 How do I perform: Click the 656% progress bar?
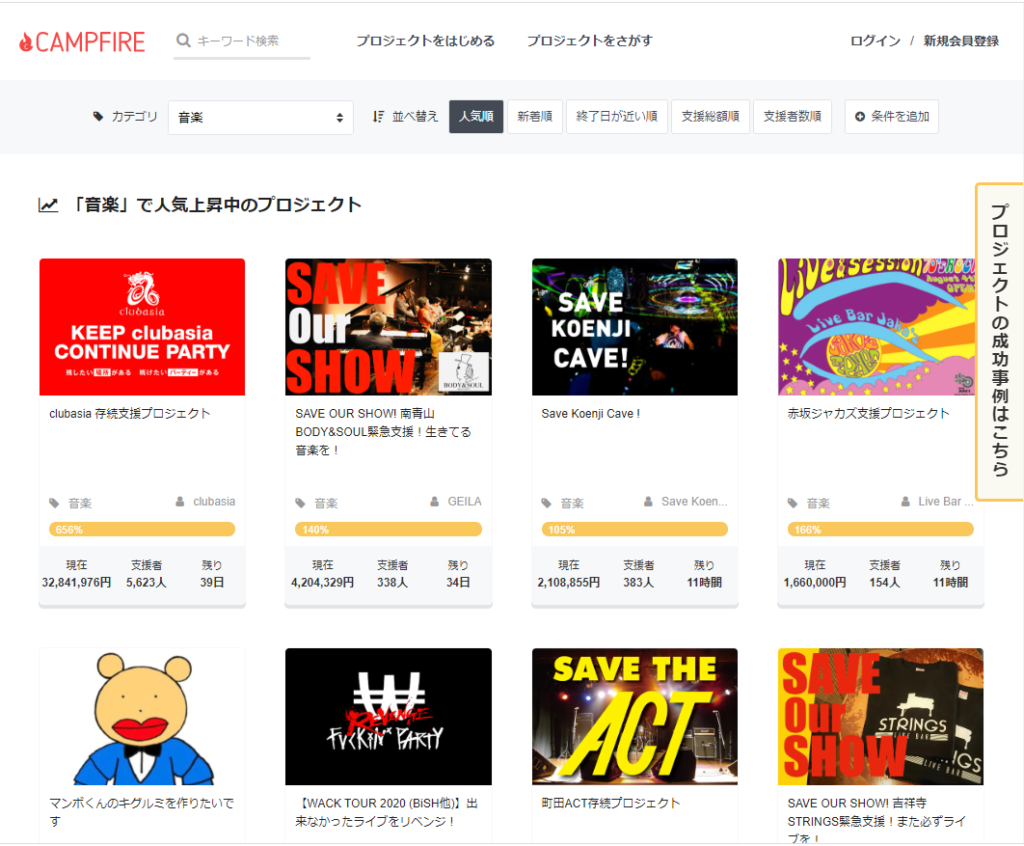coord(142,529)
